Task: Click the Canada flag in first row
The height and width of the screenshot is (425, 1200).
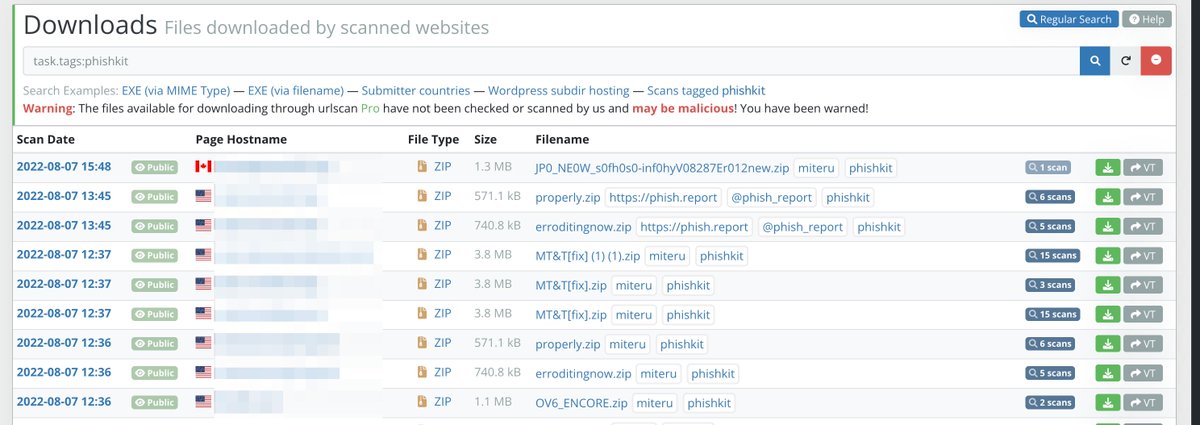Action: 203,167
